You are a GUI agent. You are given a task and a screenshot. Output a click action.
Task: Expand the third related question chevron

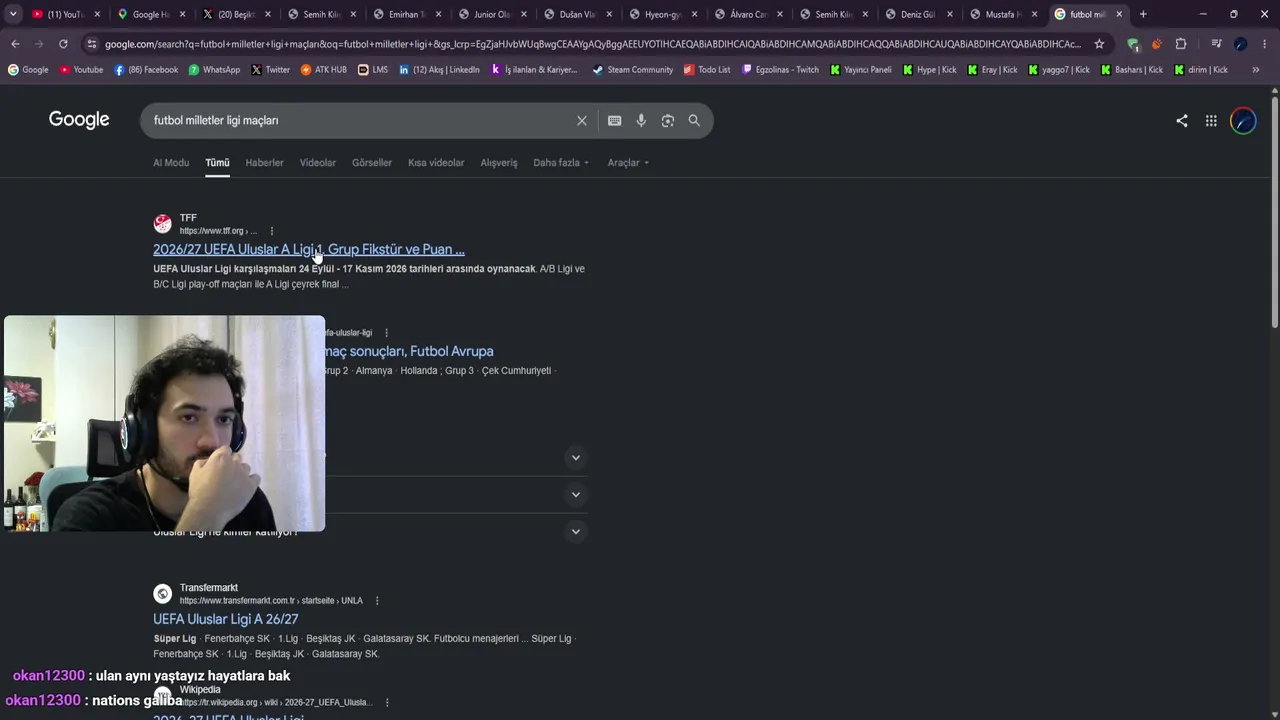[x=575, y=532]
